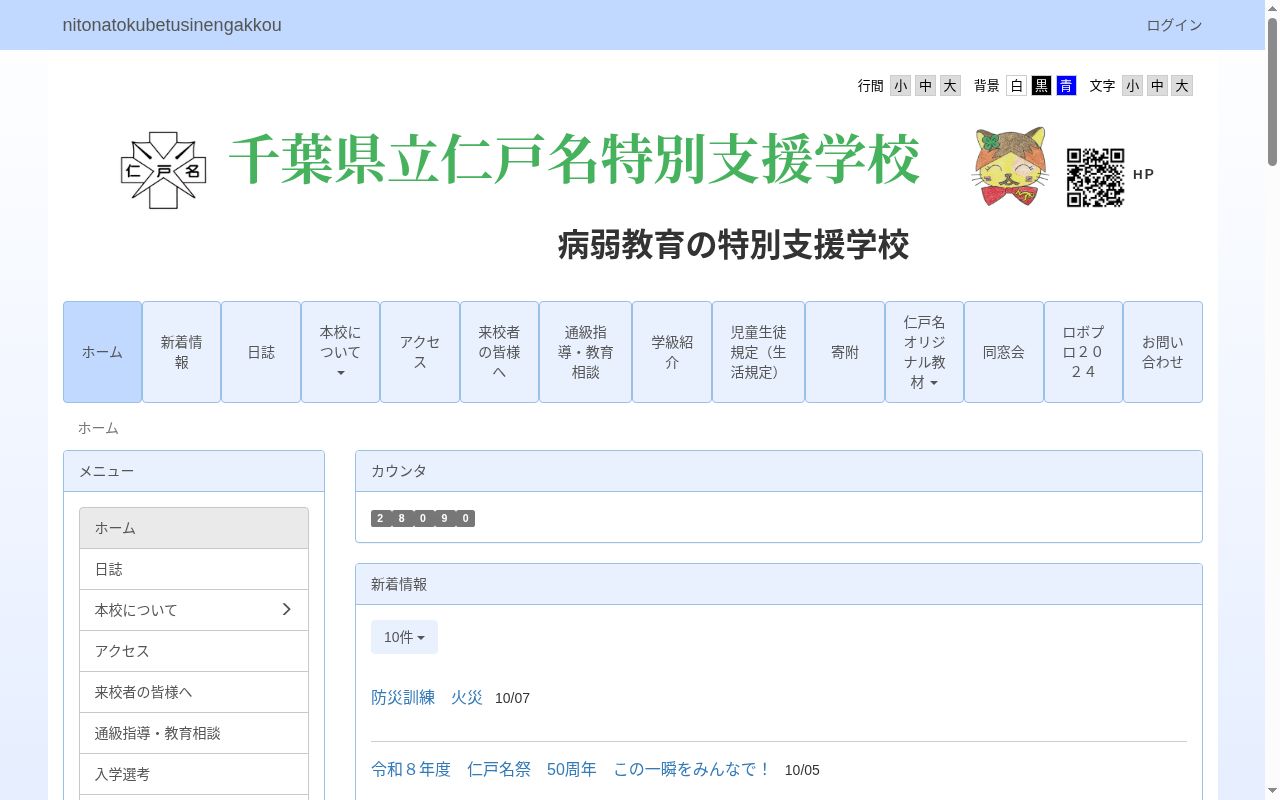1280x800 pixels.
Task: Open the 日誌 navigation tab
Action: [x=261, y=352]
